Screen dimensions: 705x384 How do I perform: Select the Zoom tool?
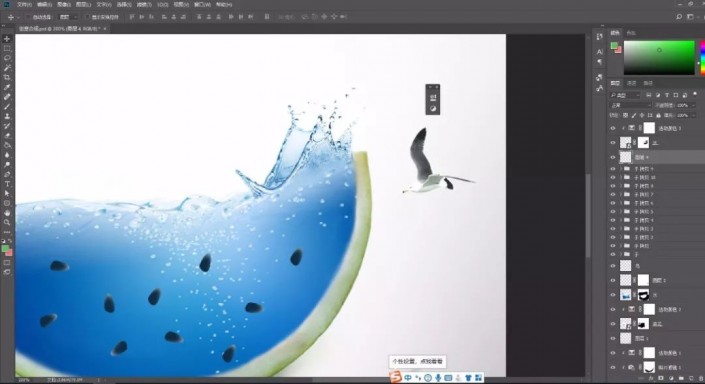7,223
